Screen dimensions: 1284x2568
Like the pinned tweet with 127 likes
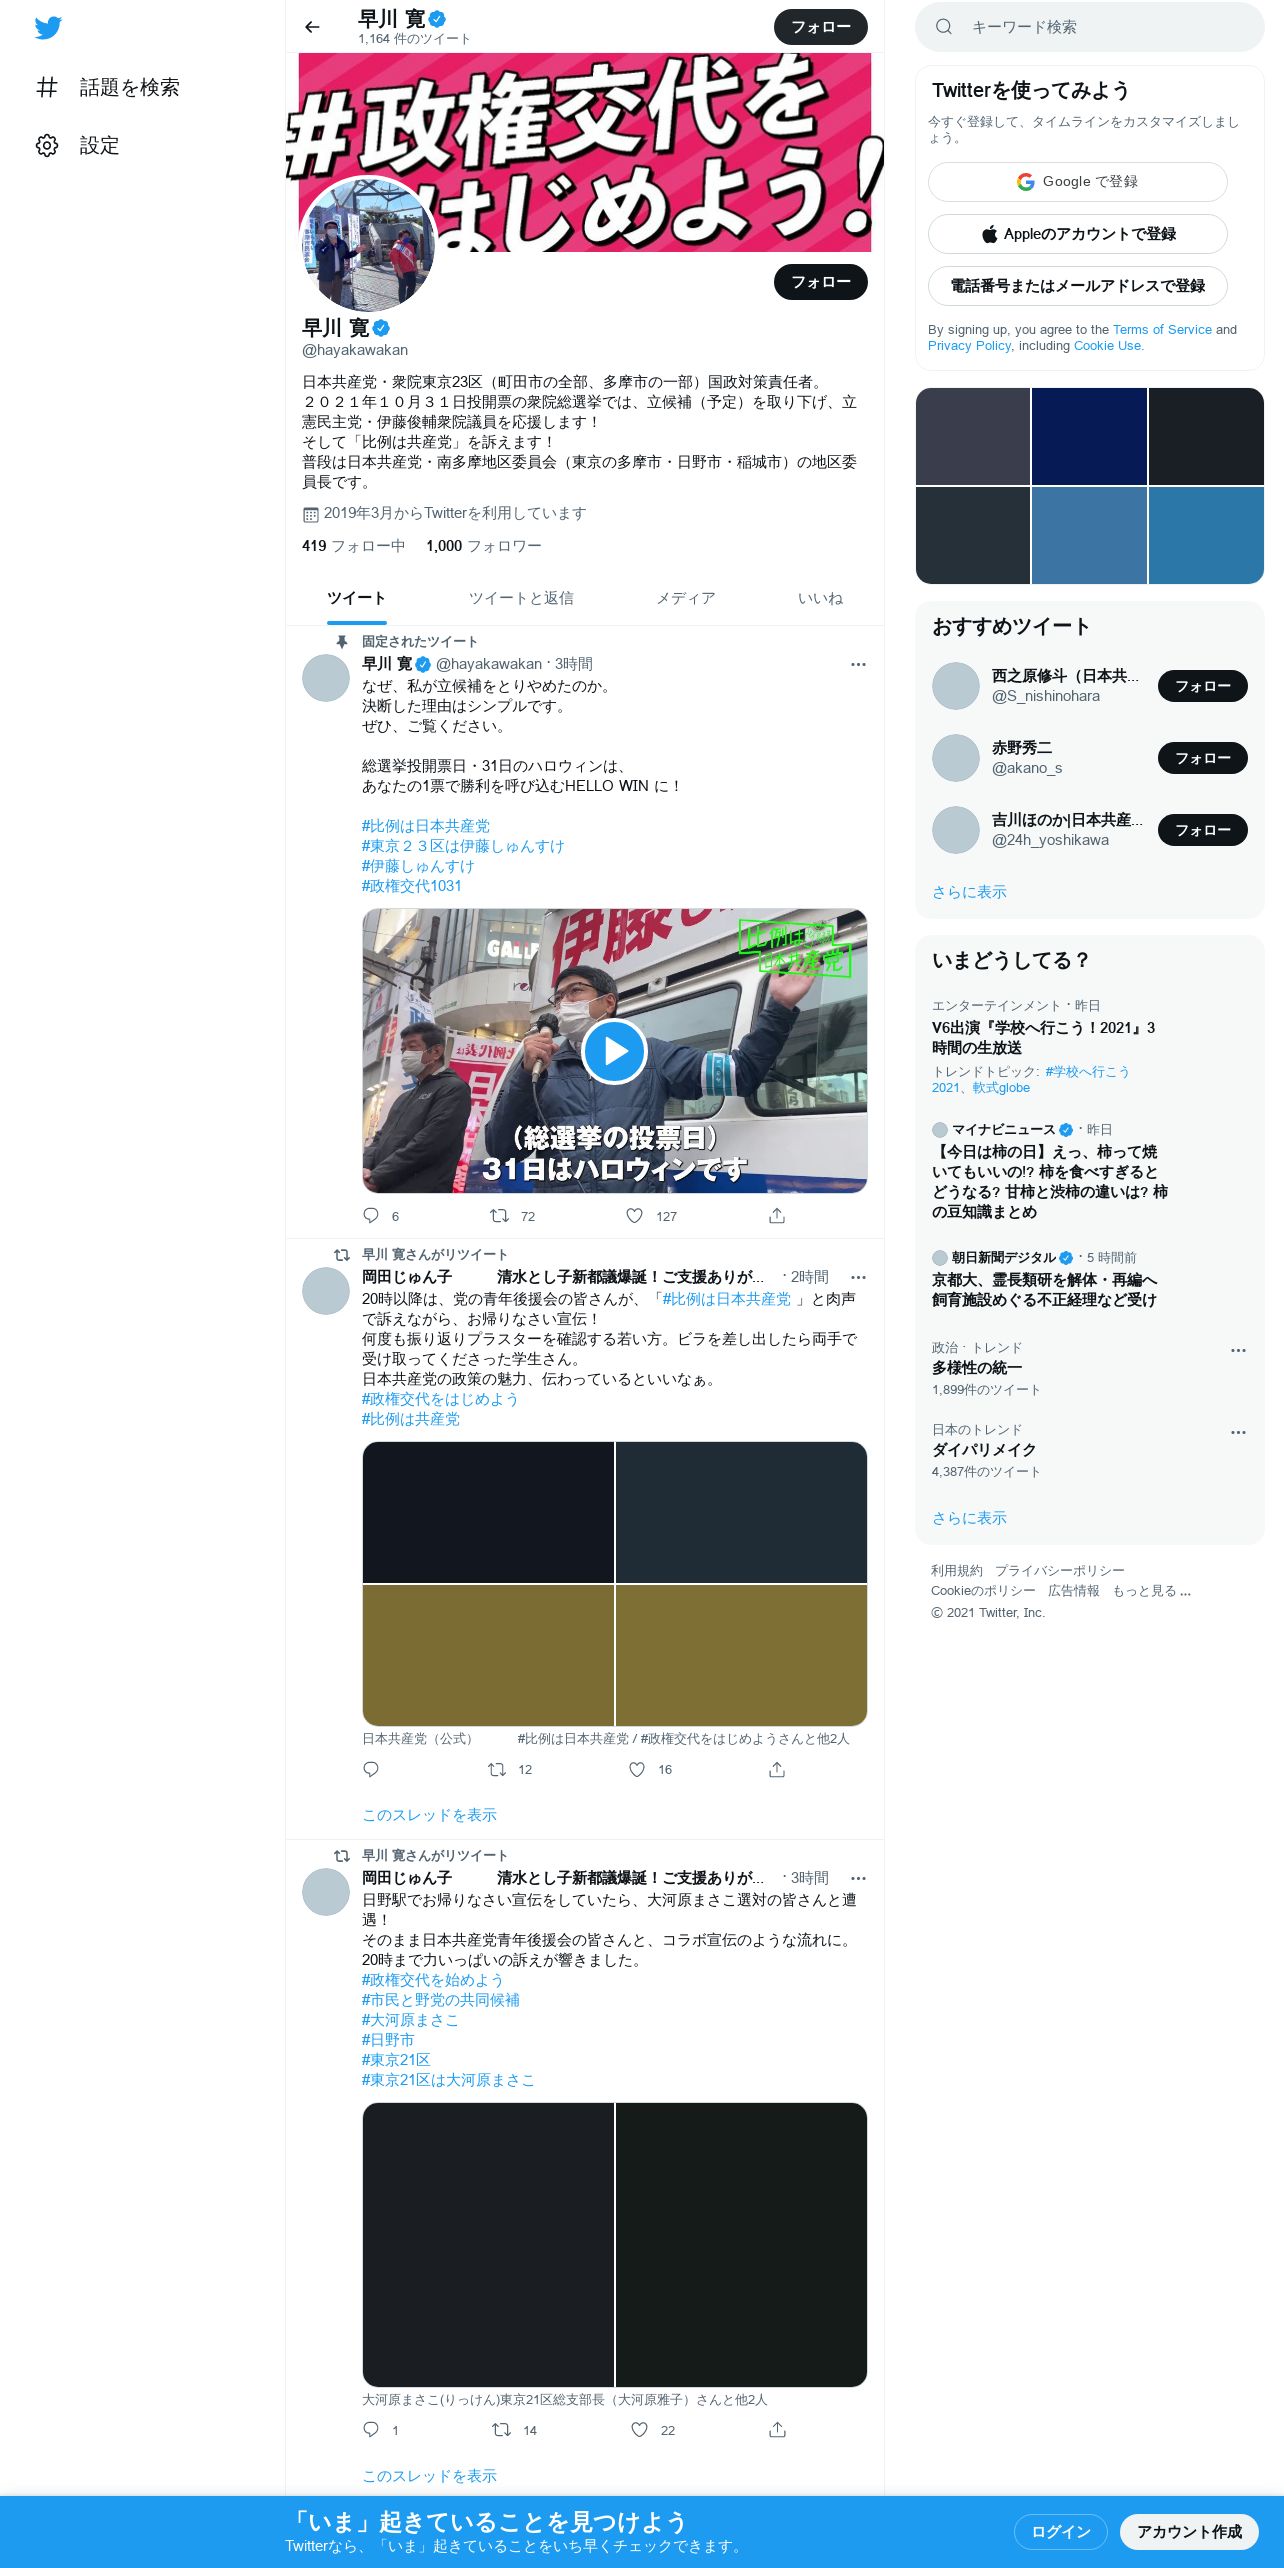(x=634, y=1216)
